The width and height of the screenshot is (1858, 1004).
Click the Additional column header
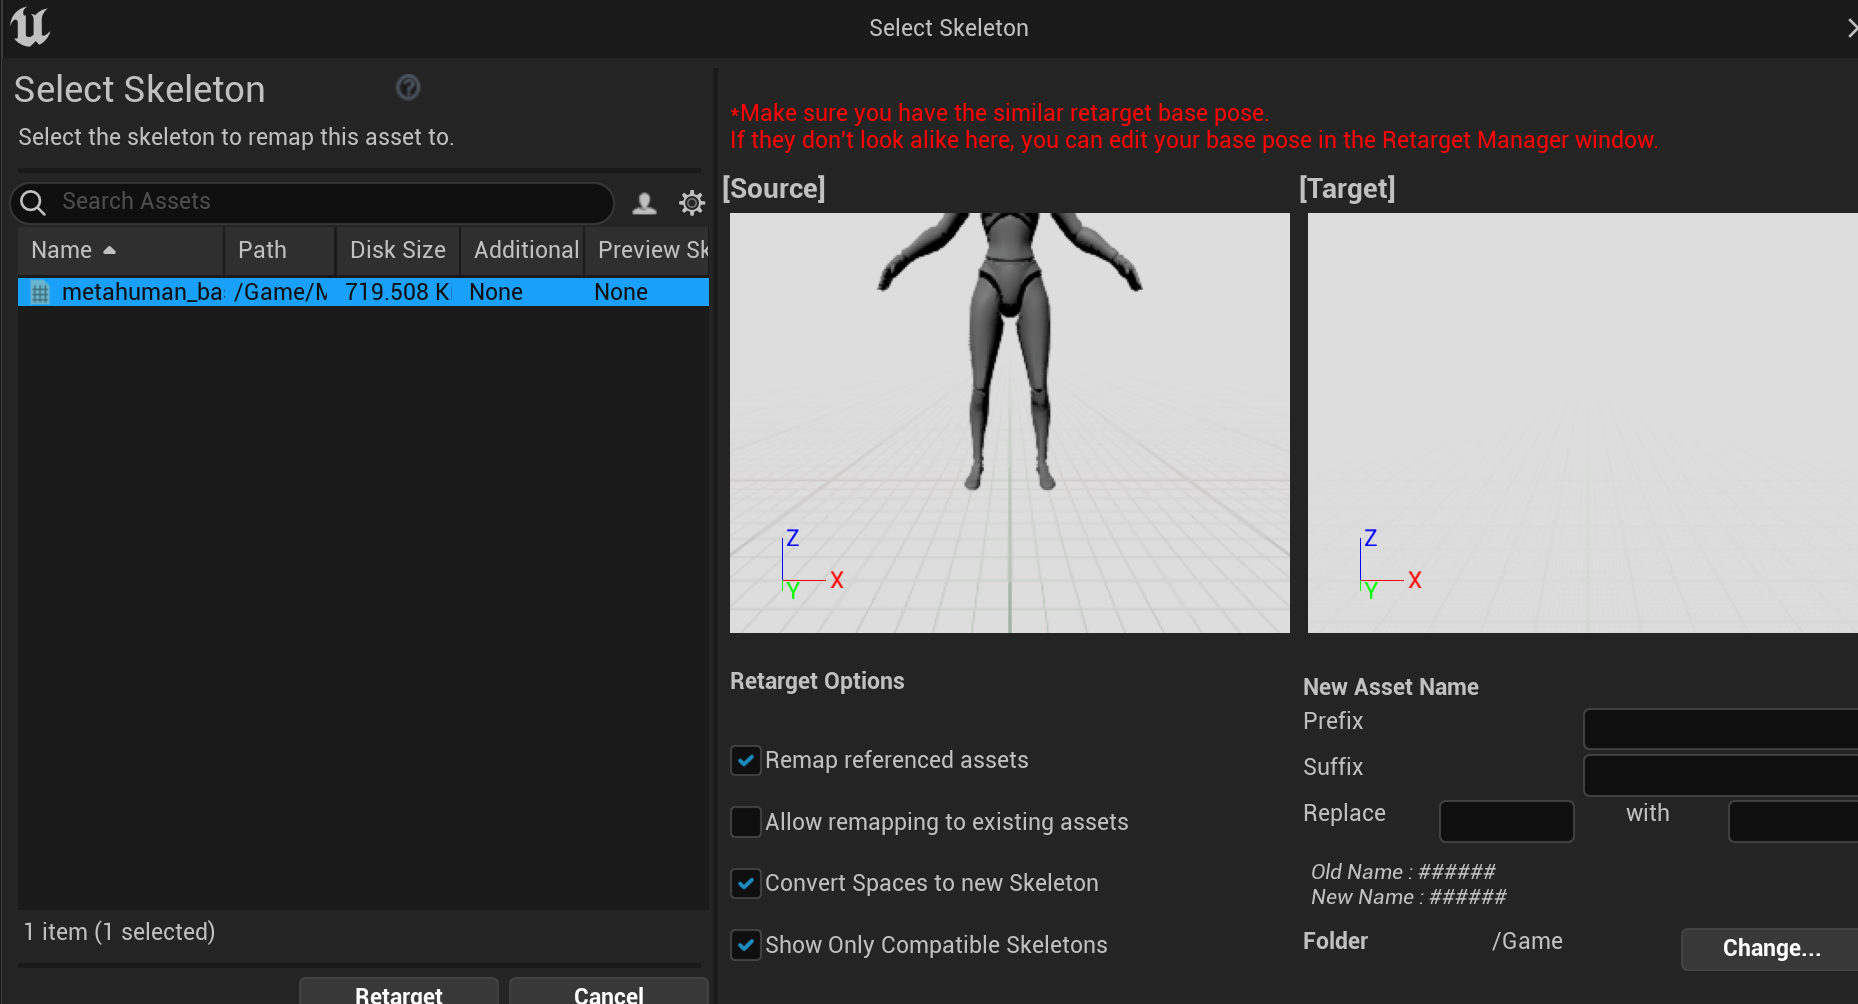(x=524, y=250)
